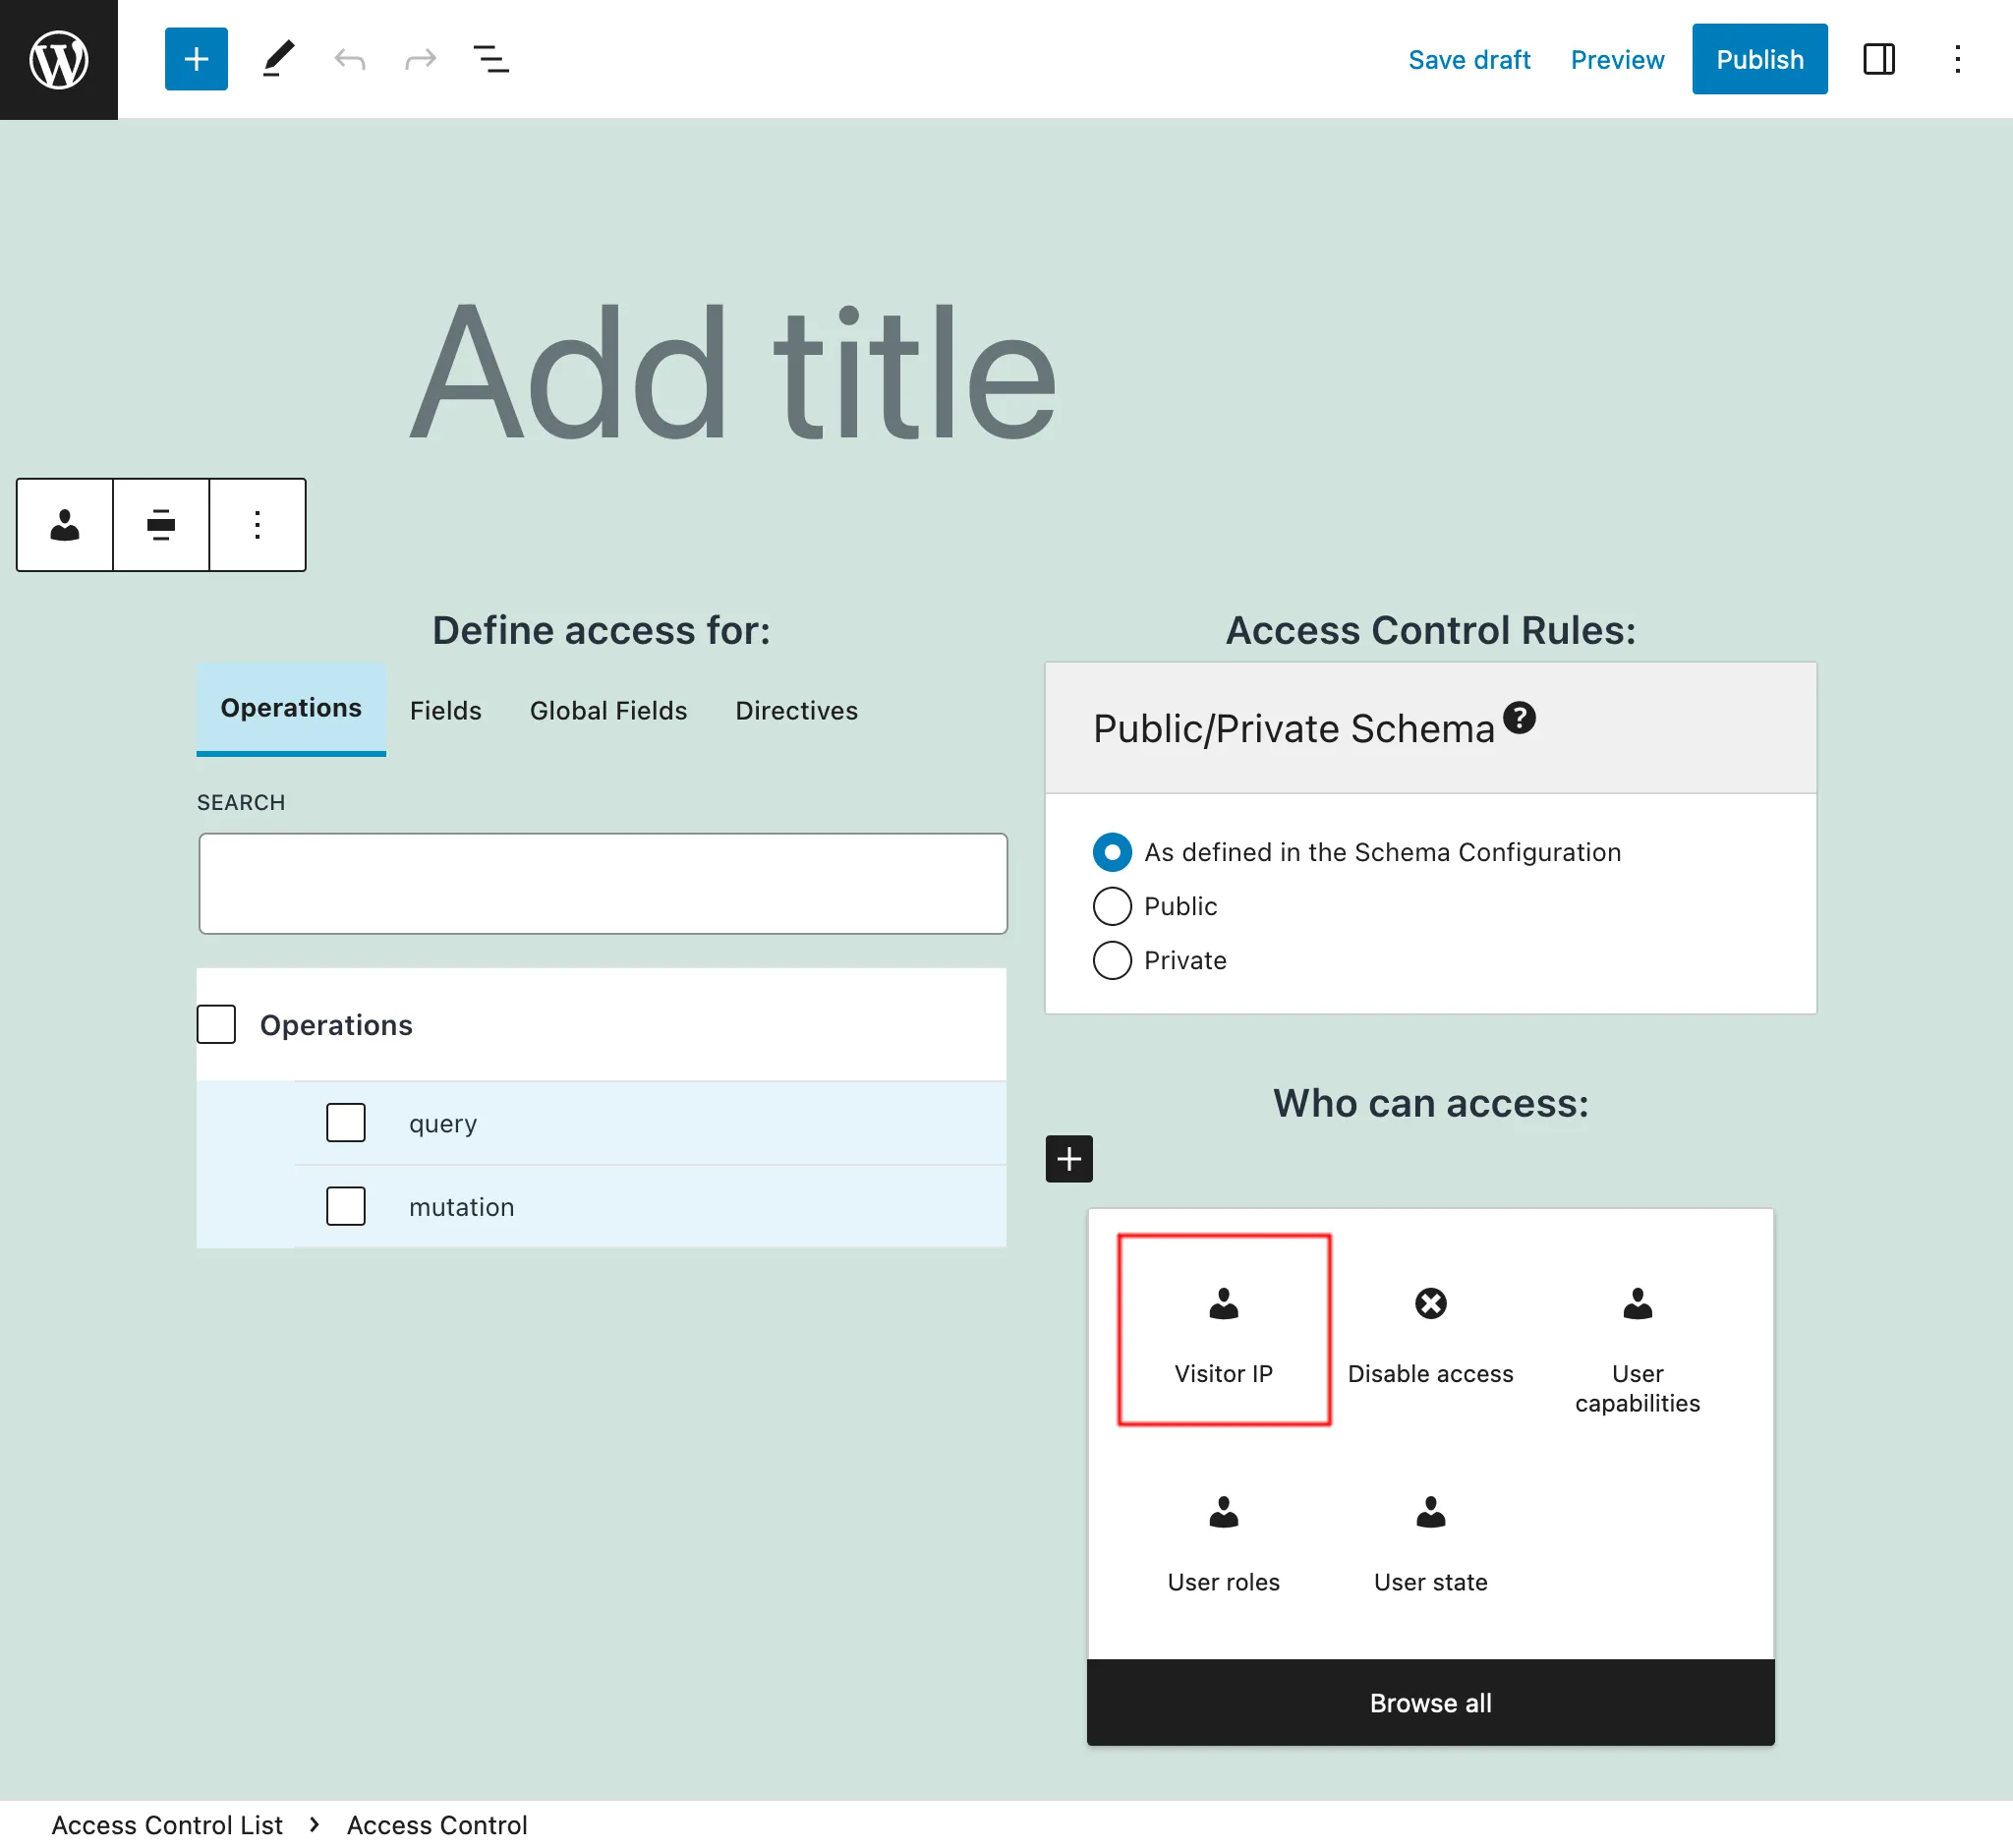Image resolution: width=2013 pixels, height=1848 pixels.
Task: Click into the Search input field
Action: [603, 884]
